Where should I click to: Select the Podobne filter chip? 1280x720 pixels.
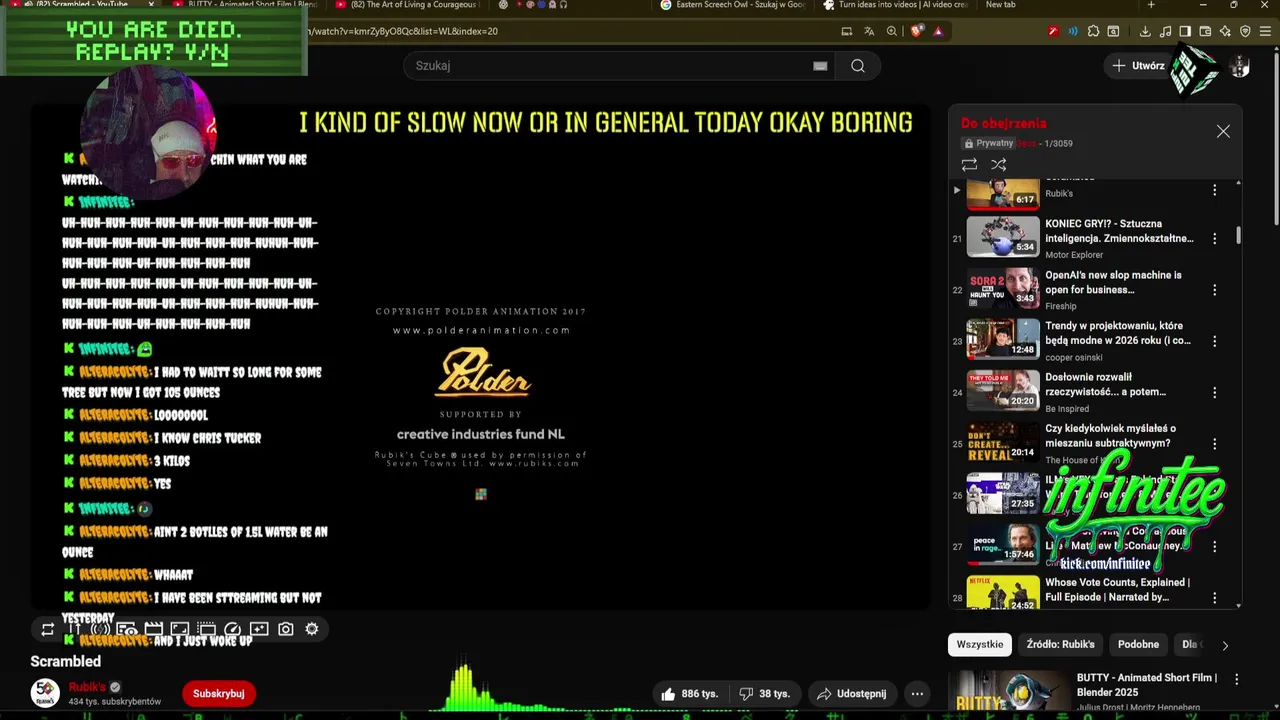pos(1138,645)
